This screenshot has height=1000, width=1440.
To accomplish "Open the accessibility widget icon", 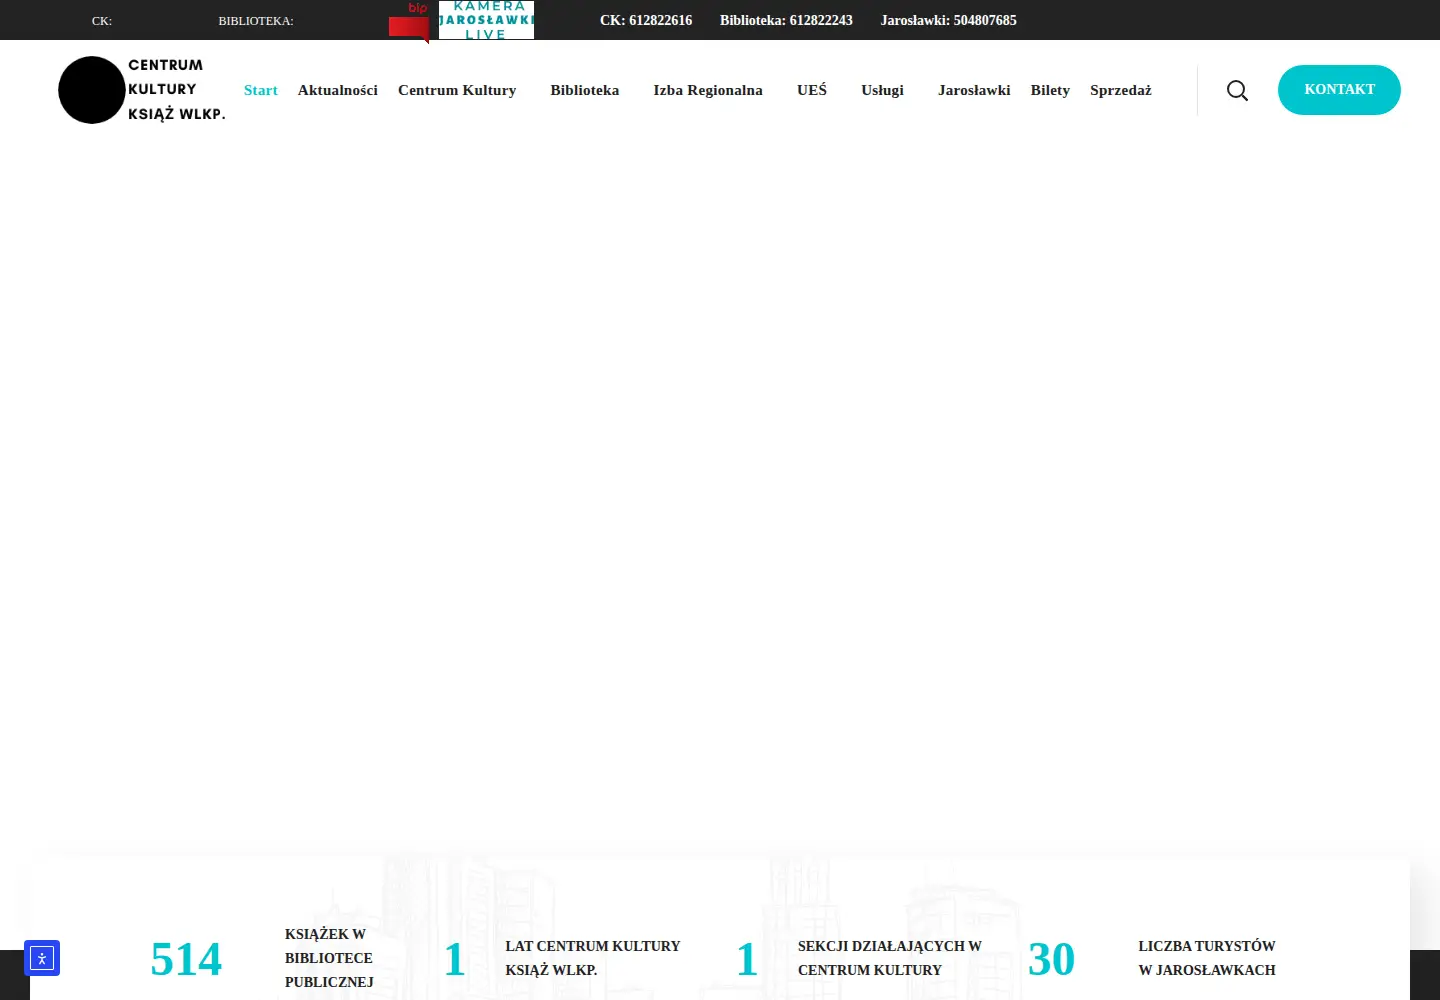I will [42, 958].
